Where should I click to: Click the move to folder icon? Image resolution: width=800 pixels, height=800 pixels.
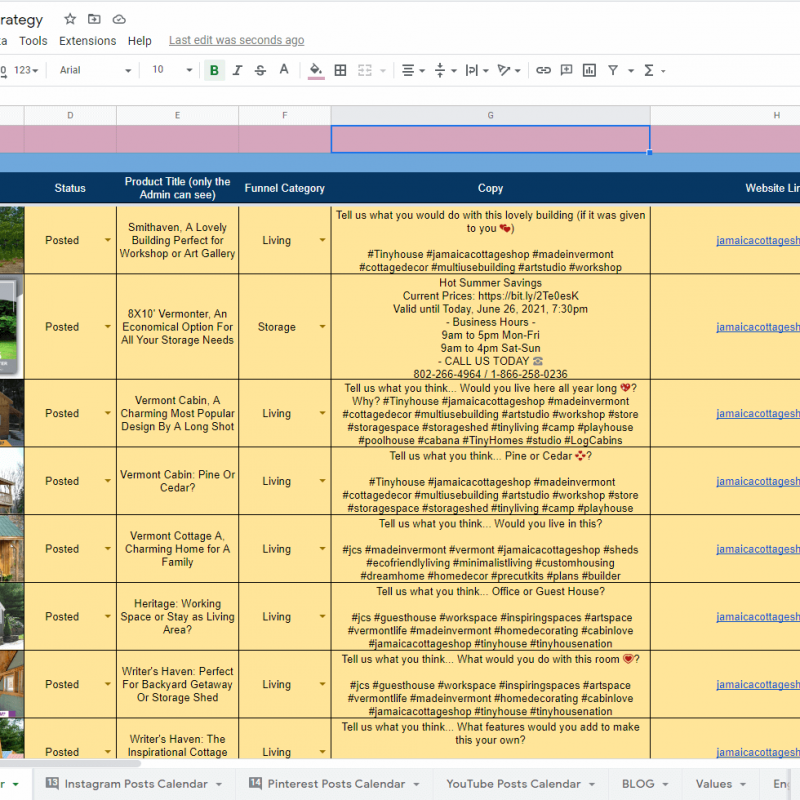click(x=94, y=19)
